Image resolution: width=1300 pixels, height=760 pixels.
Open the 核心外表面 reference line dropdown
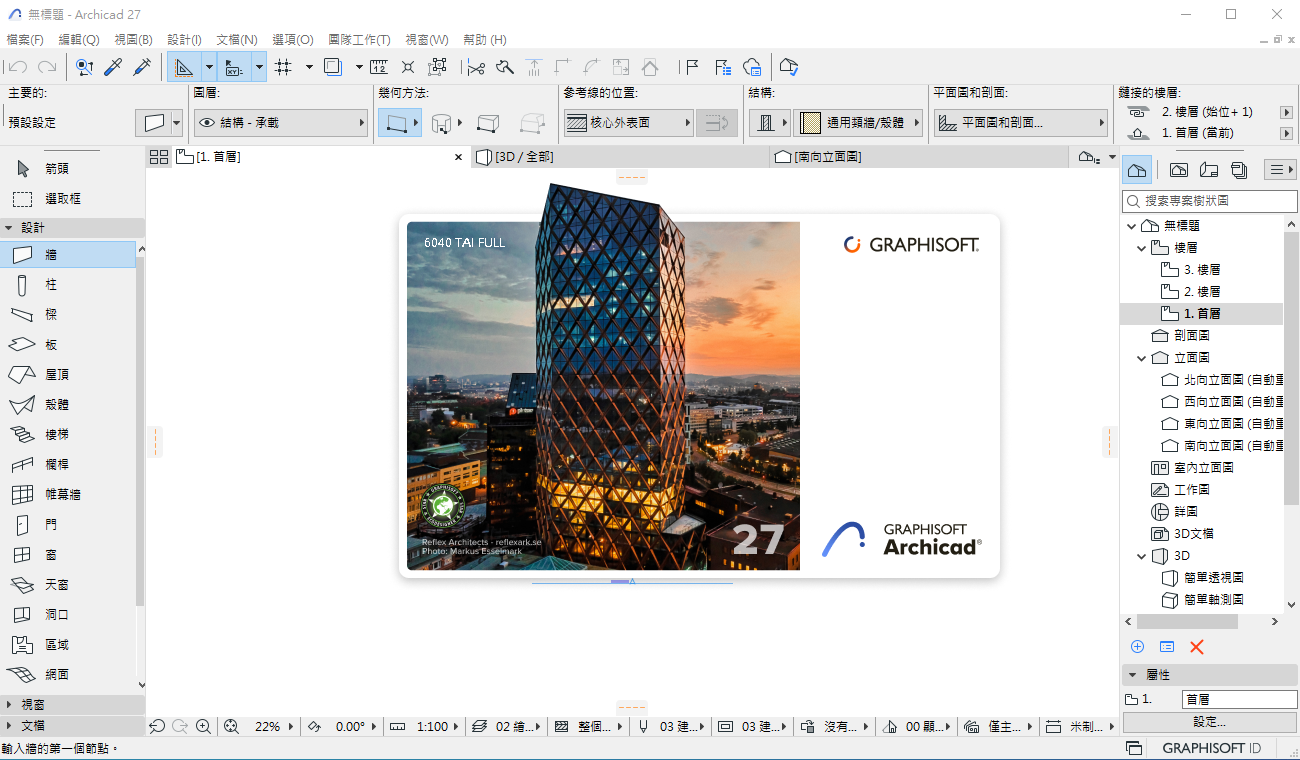click(x=628, y=123)
